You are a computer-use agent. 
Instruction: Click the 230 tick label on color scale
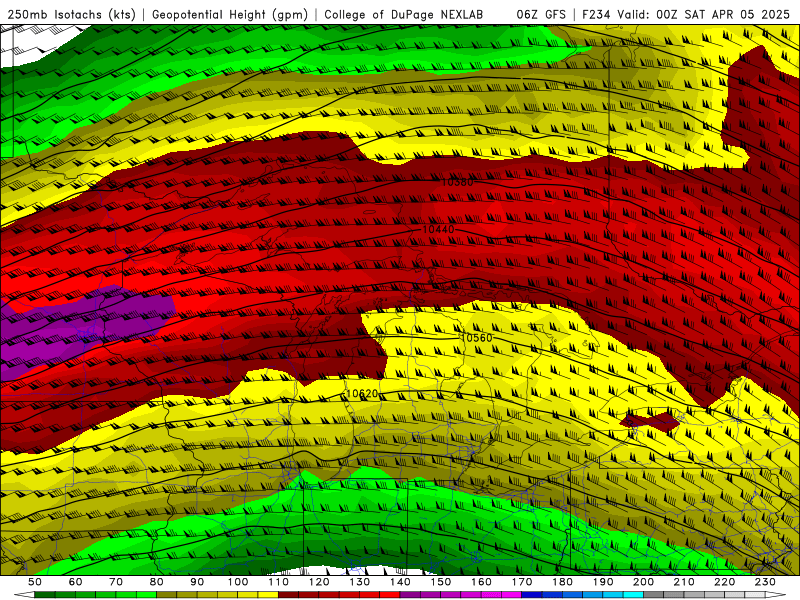(x=765, y=582)
